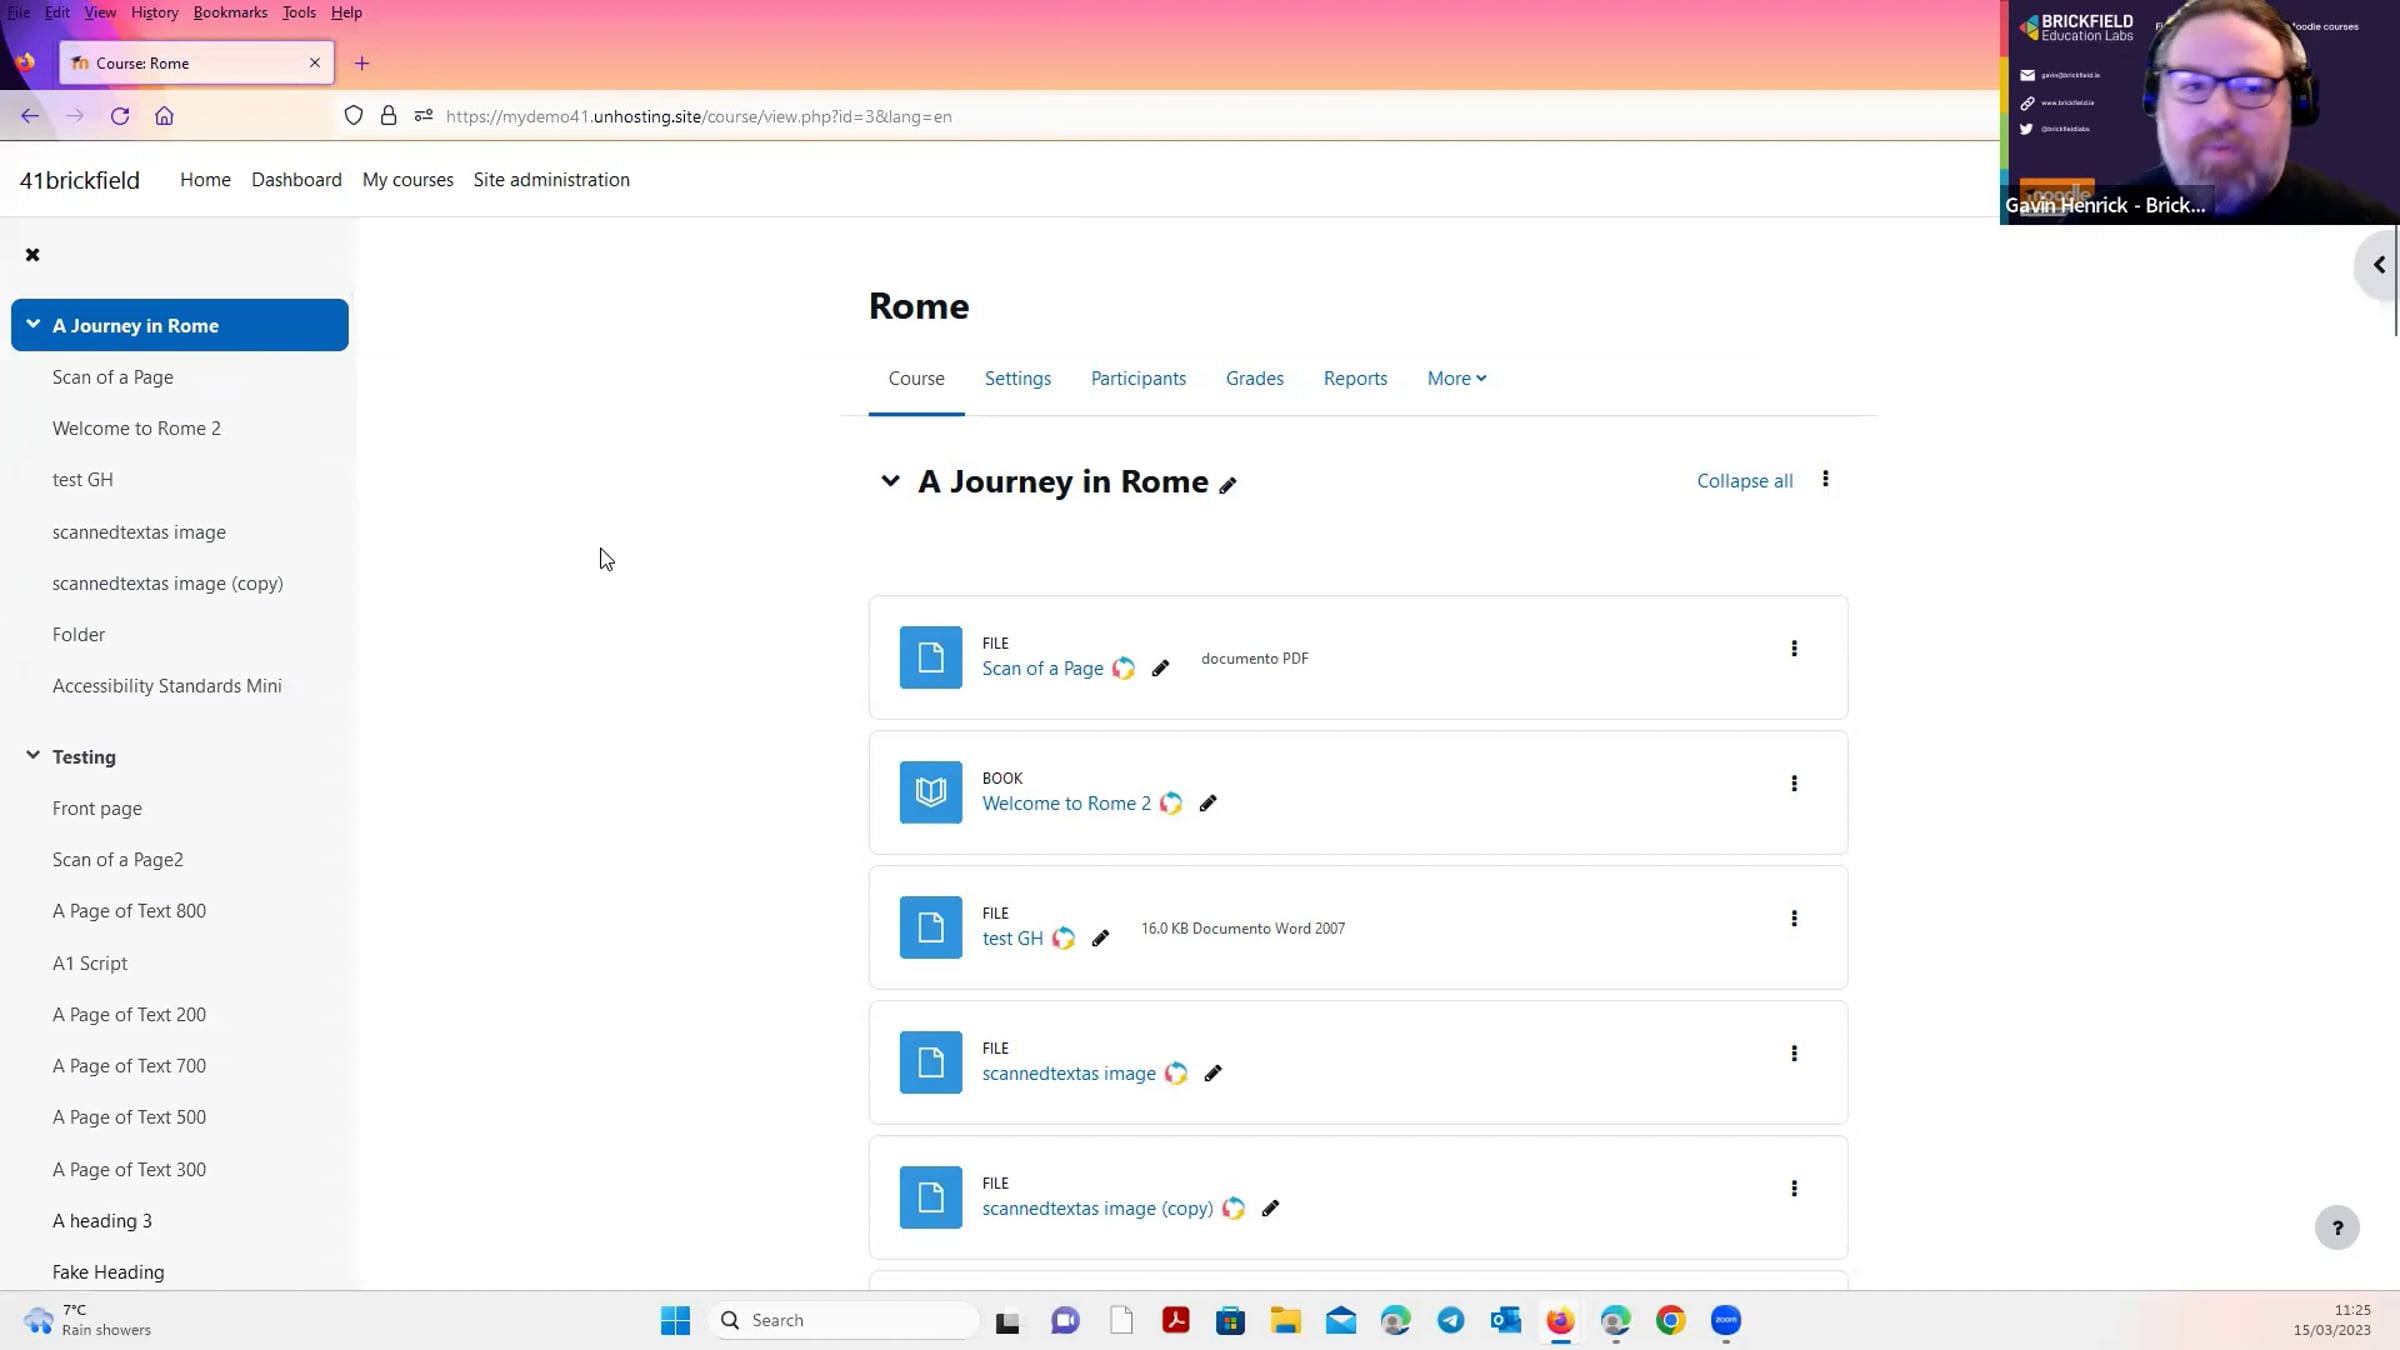Select Accessibility Standards Mini in course index

coord(167,686)
